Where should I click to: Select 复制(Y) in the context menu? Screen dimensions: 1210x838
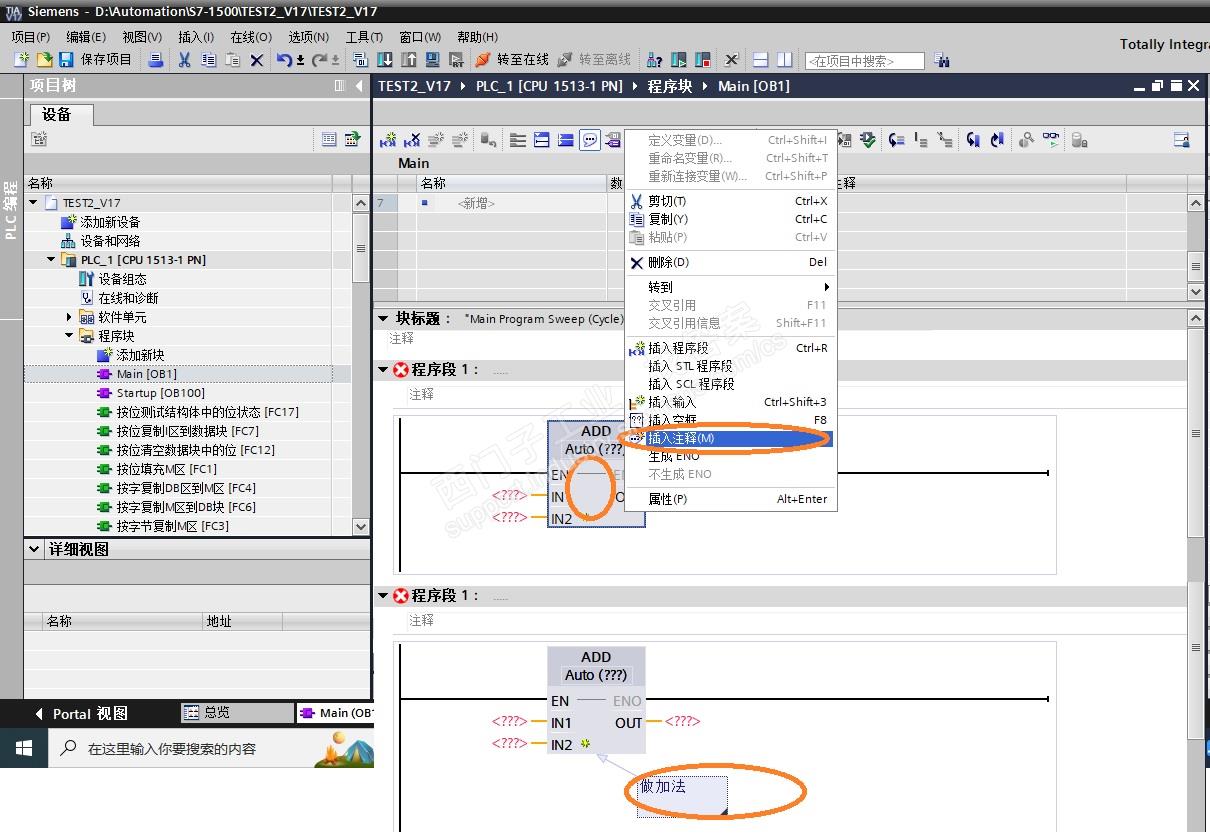tap(730, 219)
